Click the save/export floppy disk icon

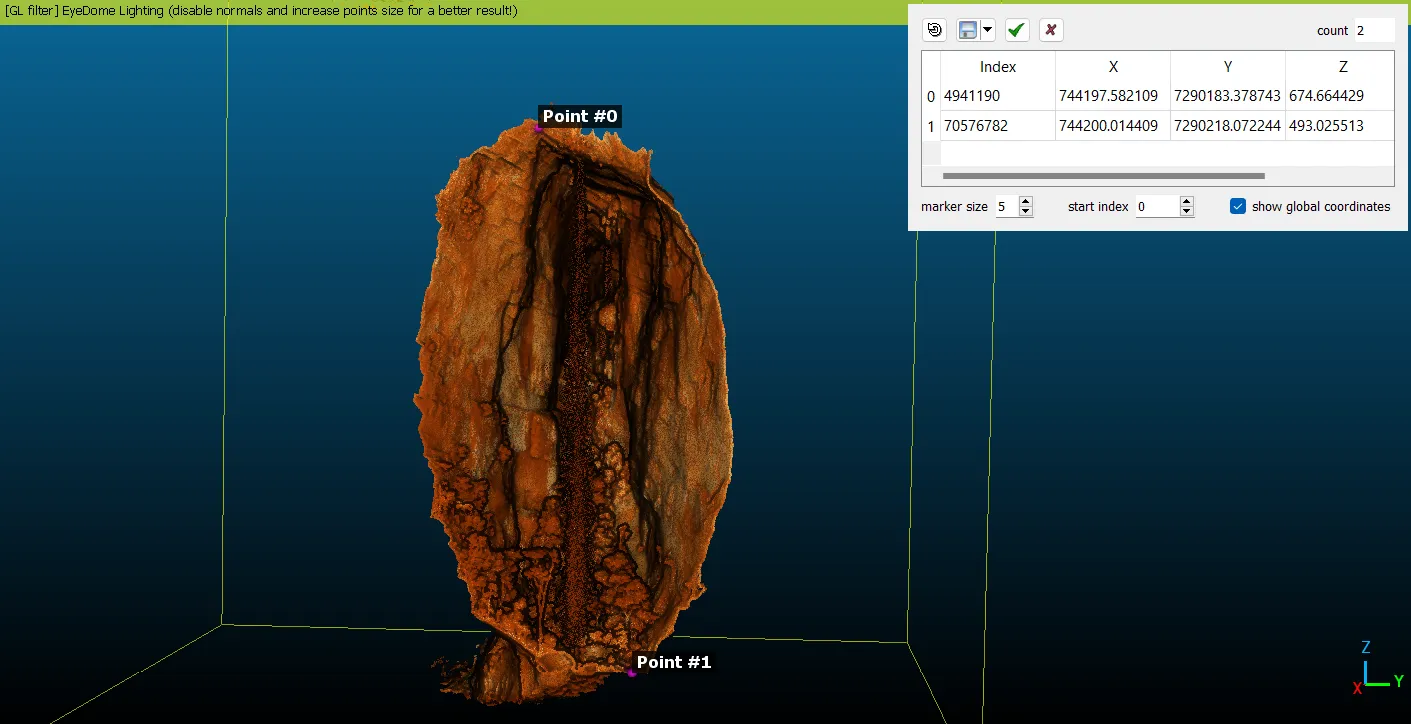967,30
